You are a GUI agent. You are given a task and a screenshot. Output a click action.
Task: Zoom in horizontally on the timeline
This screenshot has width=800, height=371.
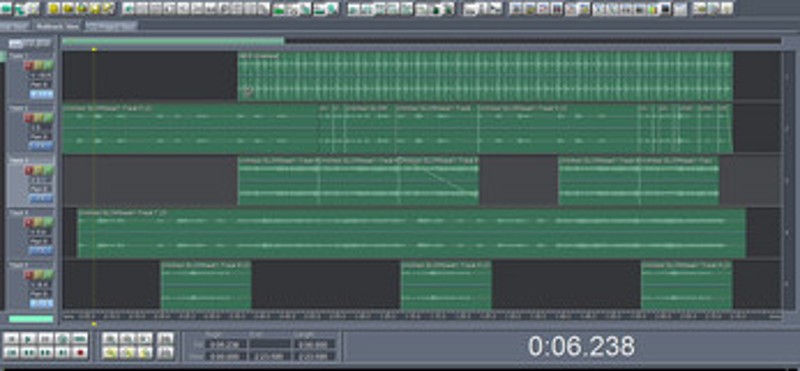tap(111, 338)
